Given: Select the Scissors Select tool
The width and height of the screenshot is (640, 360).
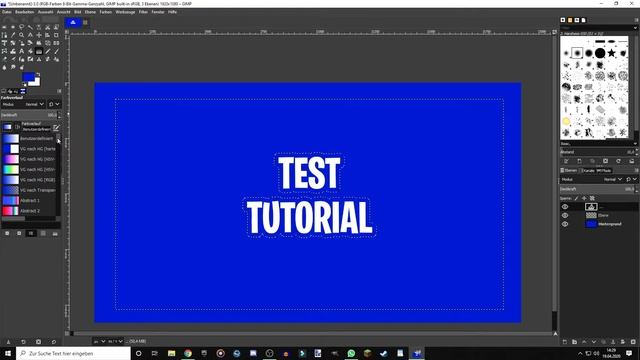Looking at the screenshot, I should coord(48,27).
